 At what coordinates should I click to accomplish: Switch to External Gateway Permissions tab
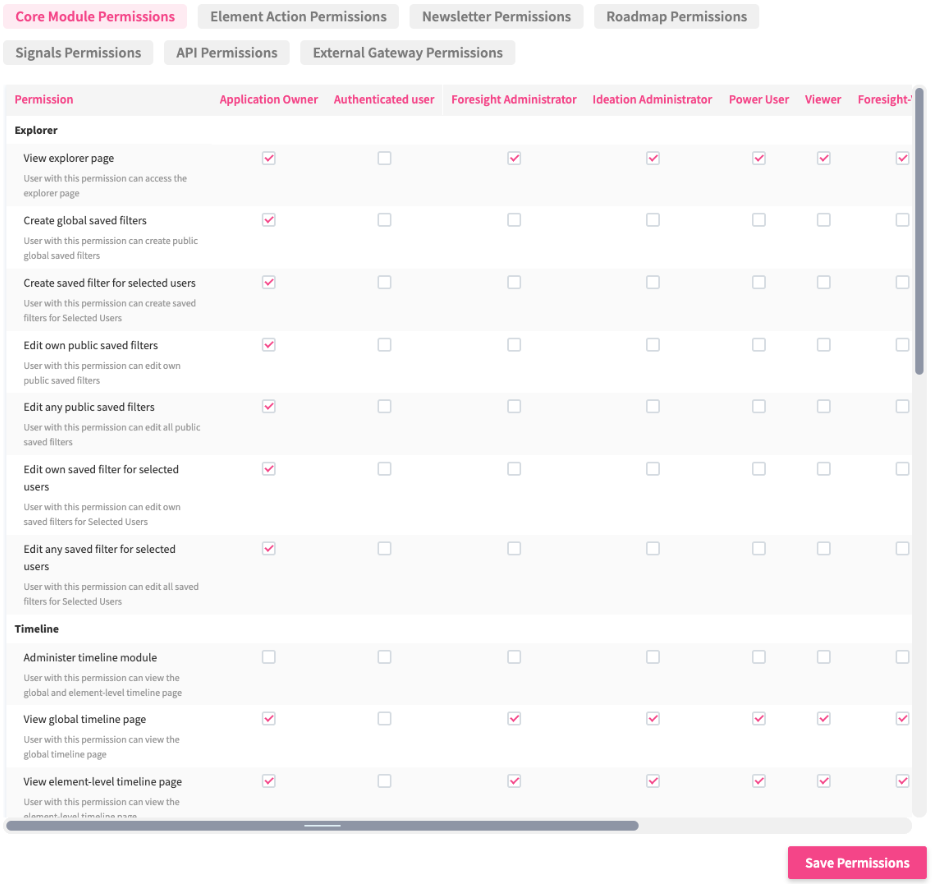click(x=407, y=53)
